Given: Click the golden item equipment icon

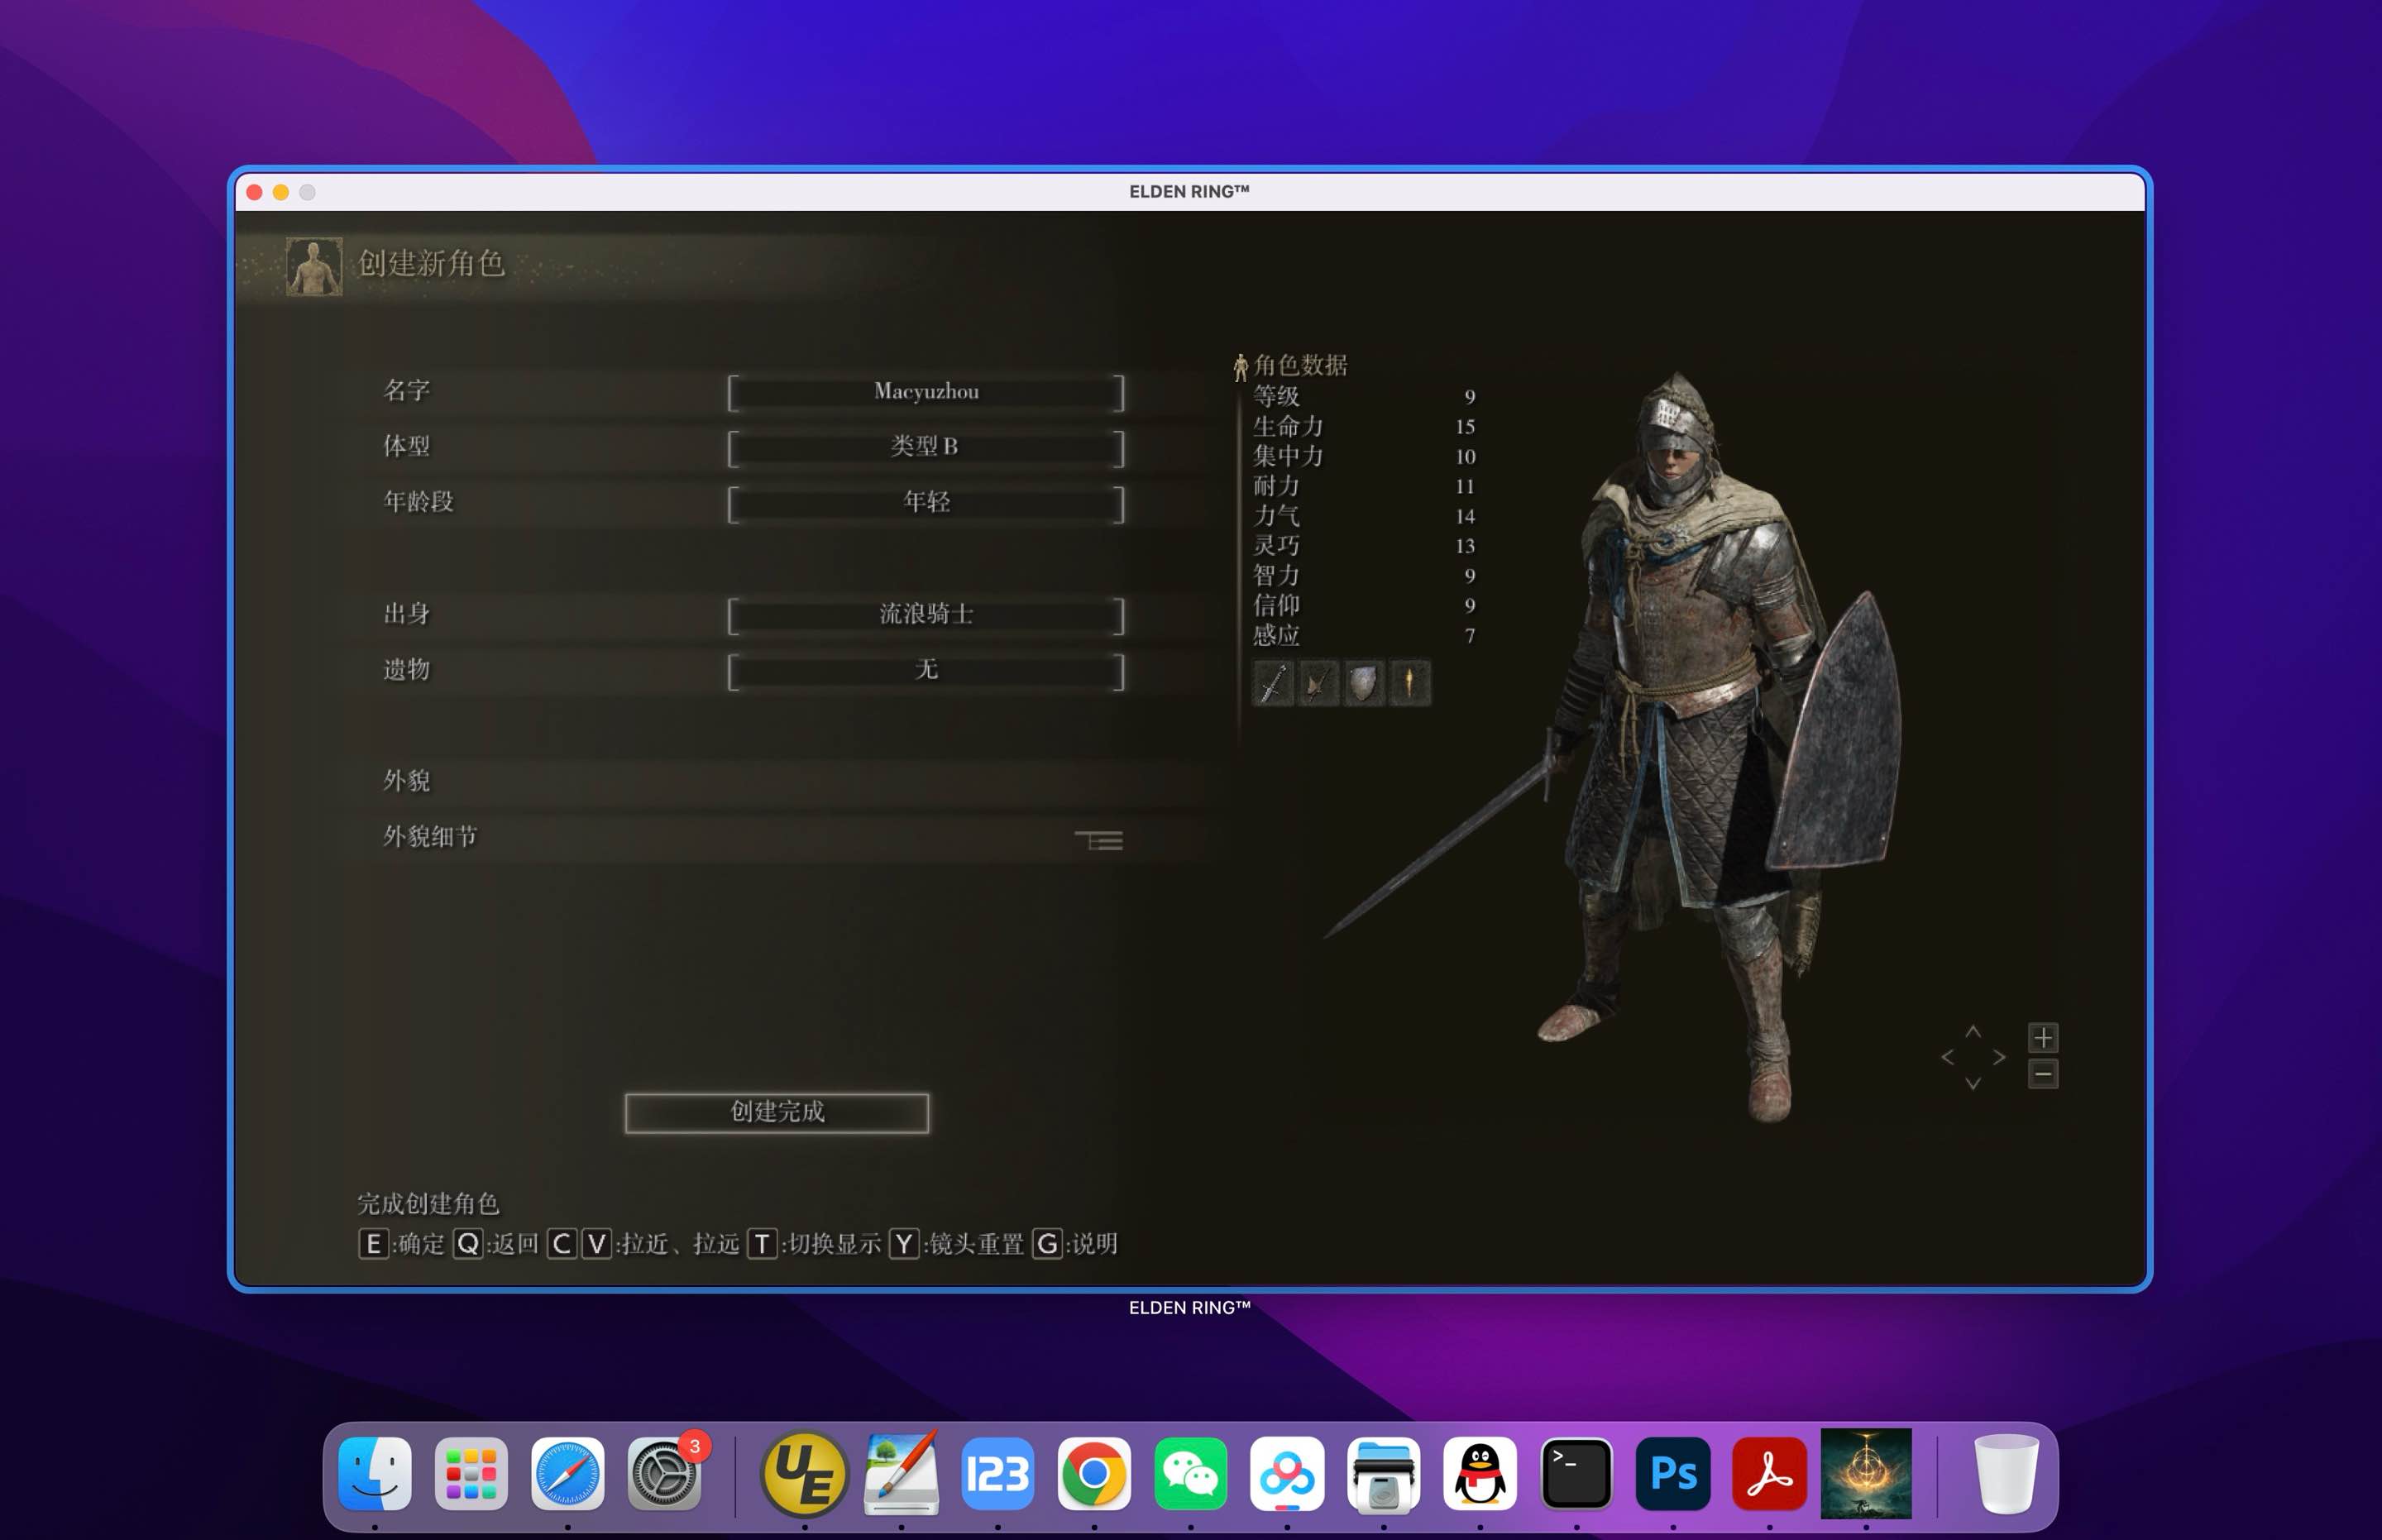Looking at the screenshot, I should [1409, 683].
